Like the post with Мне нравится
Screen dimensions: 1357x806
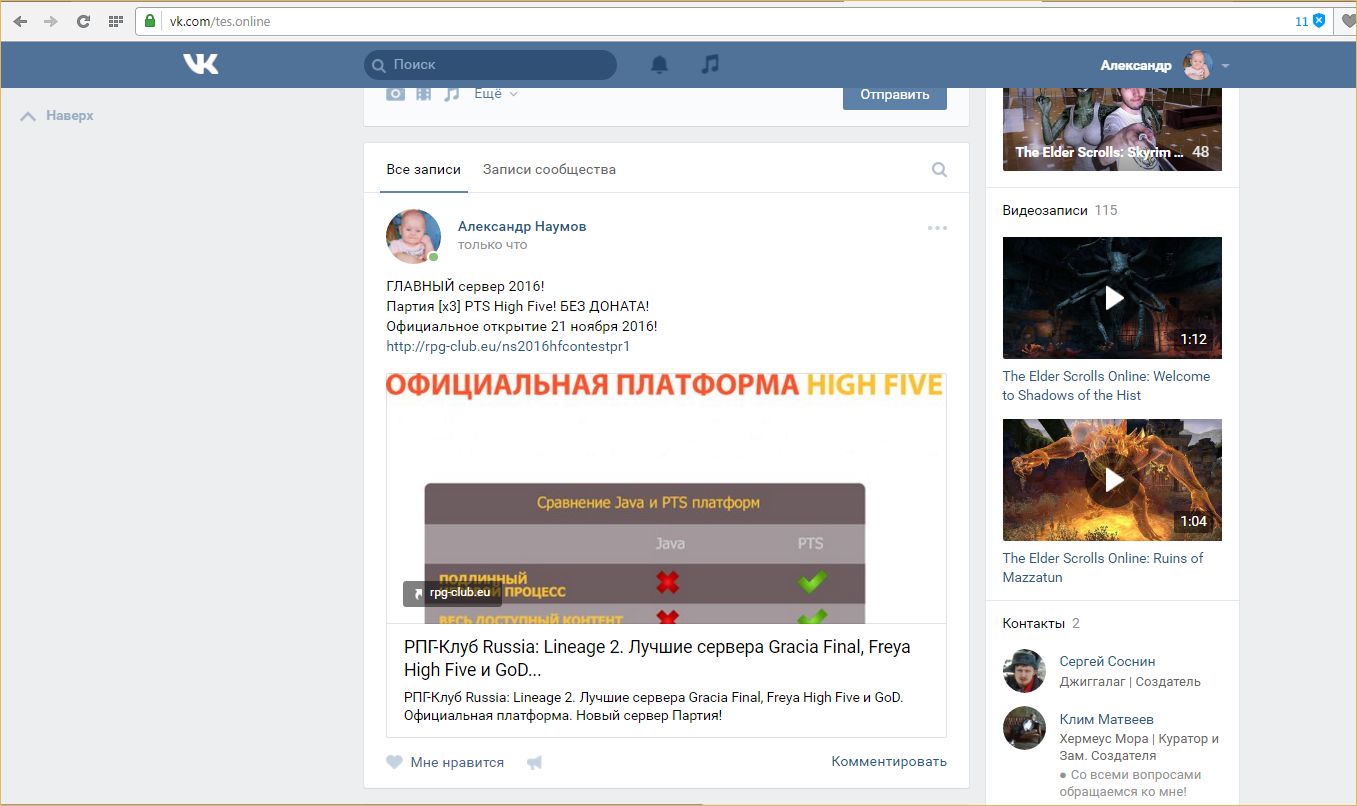[x=445, y=762]
